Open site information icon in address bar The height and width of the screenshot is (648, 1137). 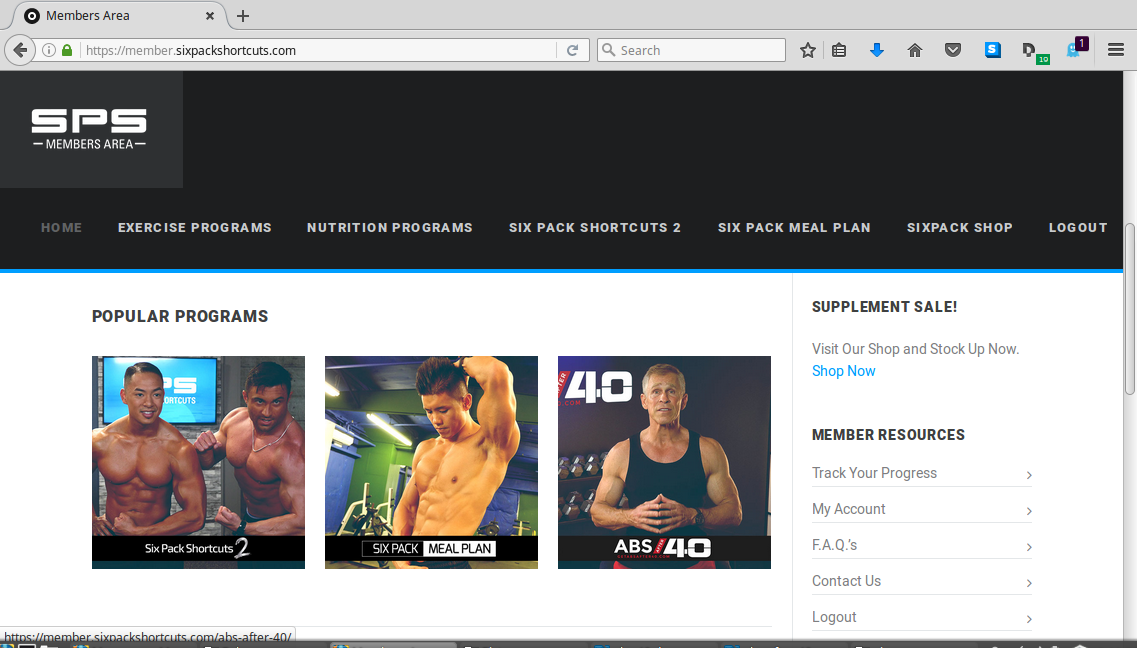click(49, 50)
